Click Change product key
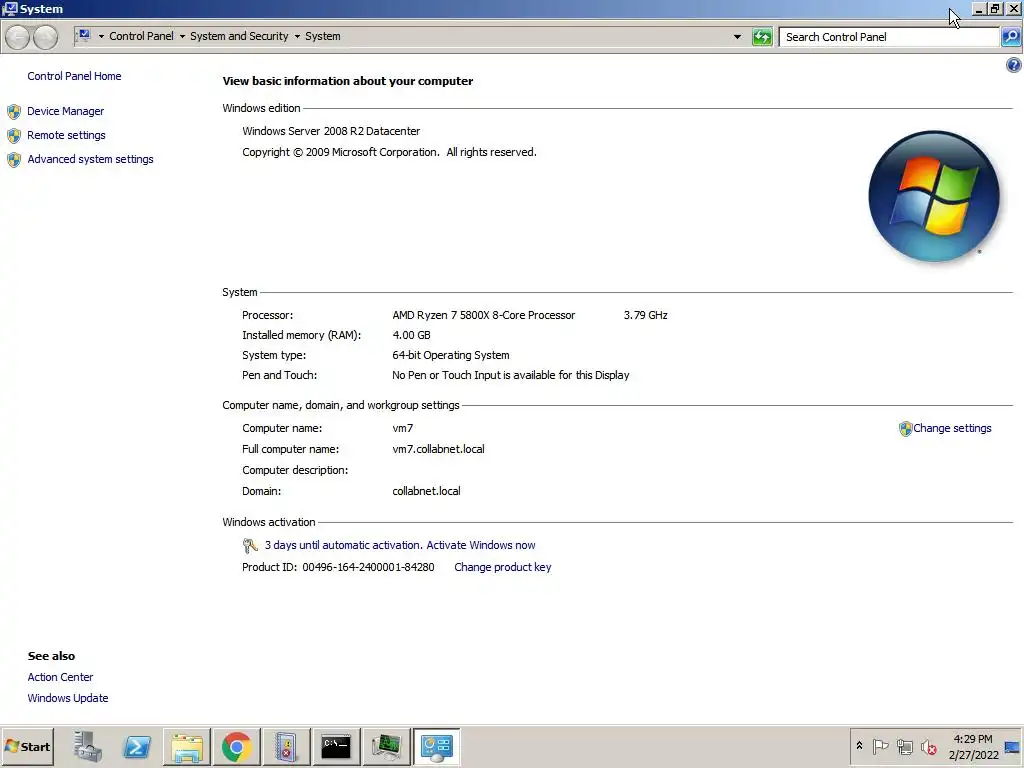 click(x=502, y=567)
